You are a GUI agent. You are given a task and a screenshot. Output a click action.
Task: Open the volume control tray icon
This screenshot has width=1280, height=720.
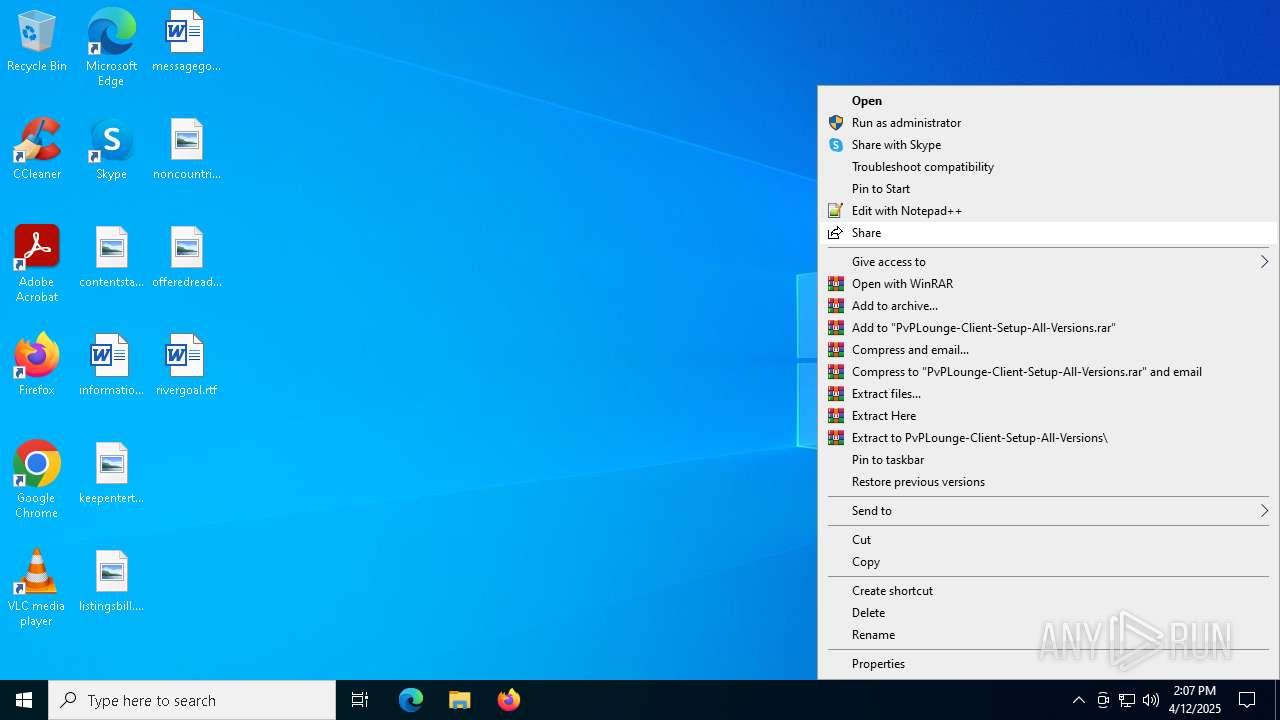pos(1151,700)
